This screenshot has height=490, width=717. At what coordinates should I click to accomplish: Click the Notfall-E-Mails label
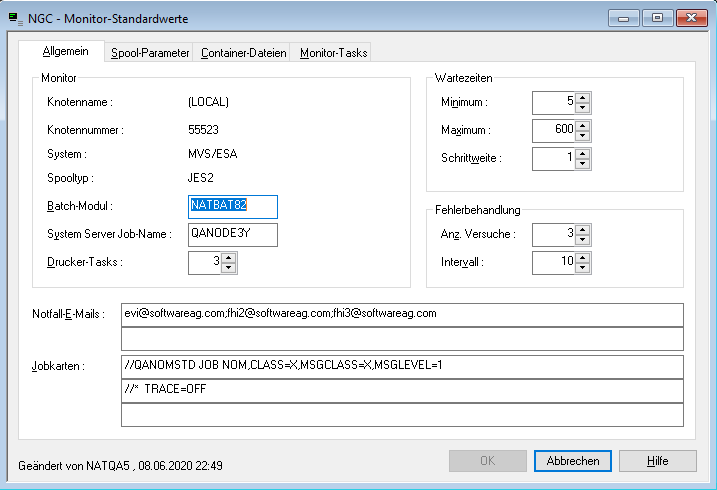pyautogui.click(x=69, y=314)
